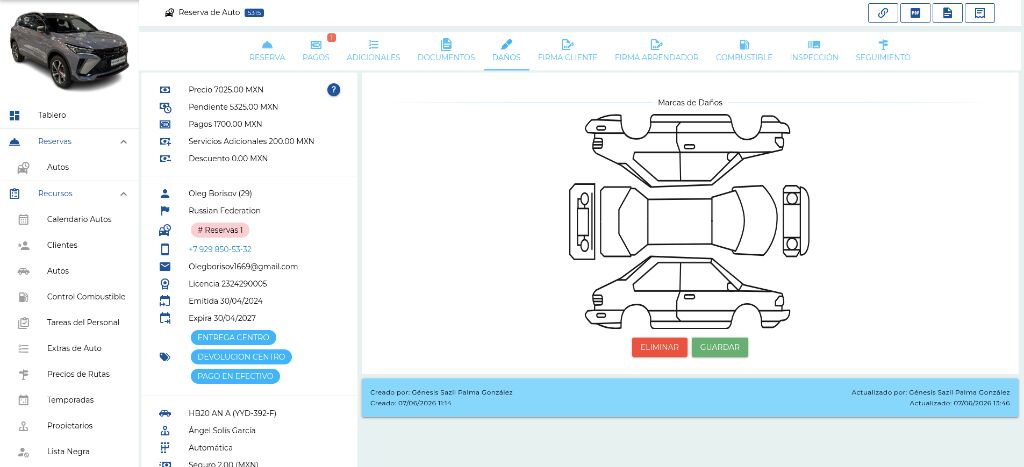Screen dimensions: 1024x467
Task: Open the PDF export icon button
Action: click(915, 13)
